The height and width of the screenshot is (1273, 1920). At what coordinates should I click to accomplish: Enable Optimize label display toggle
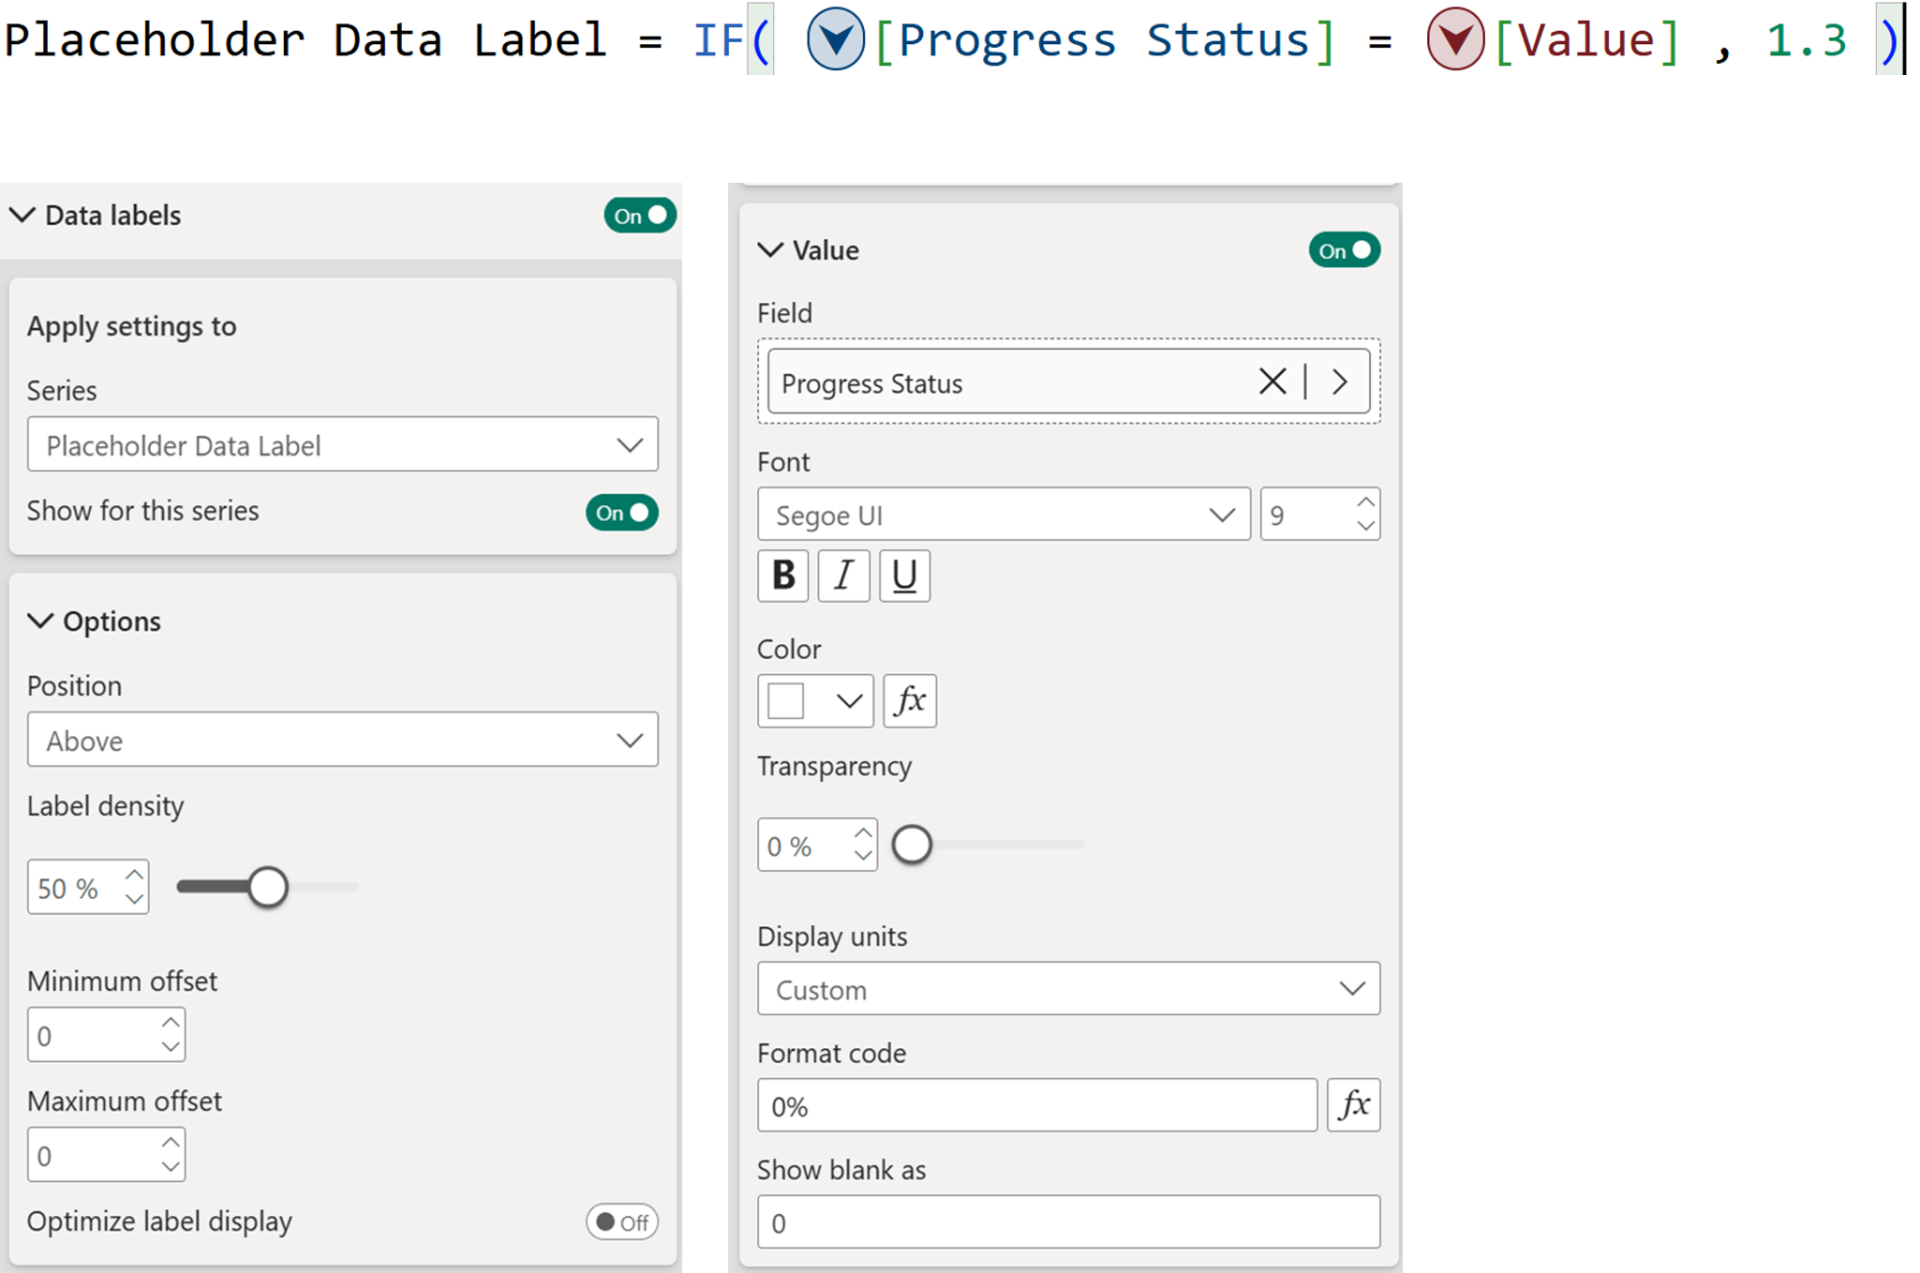pos(622,1221)
